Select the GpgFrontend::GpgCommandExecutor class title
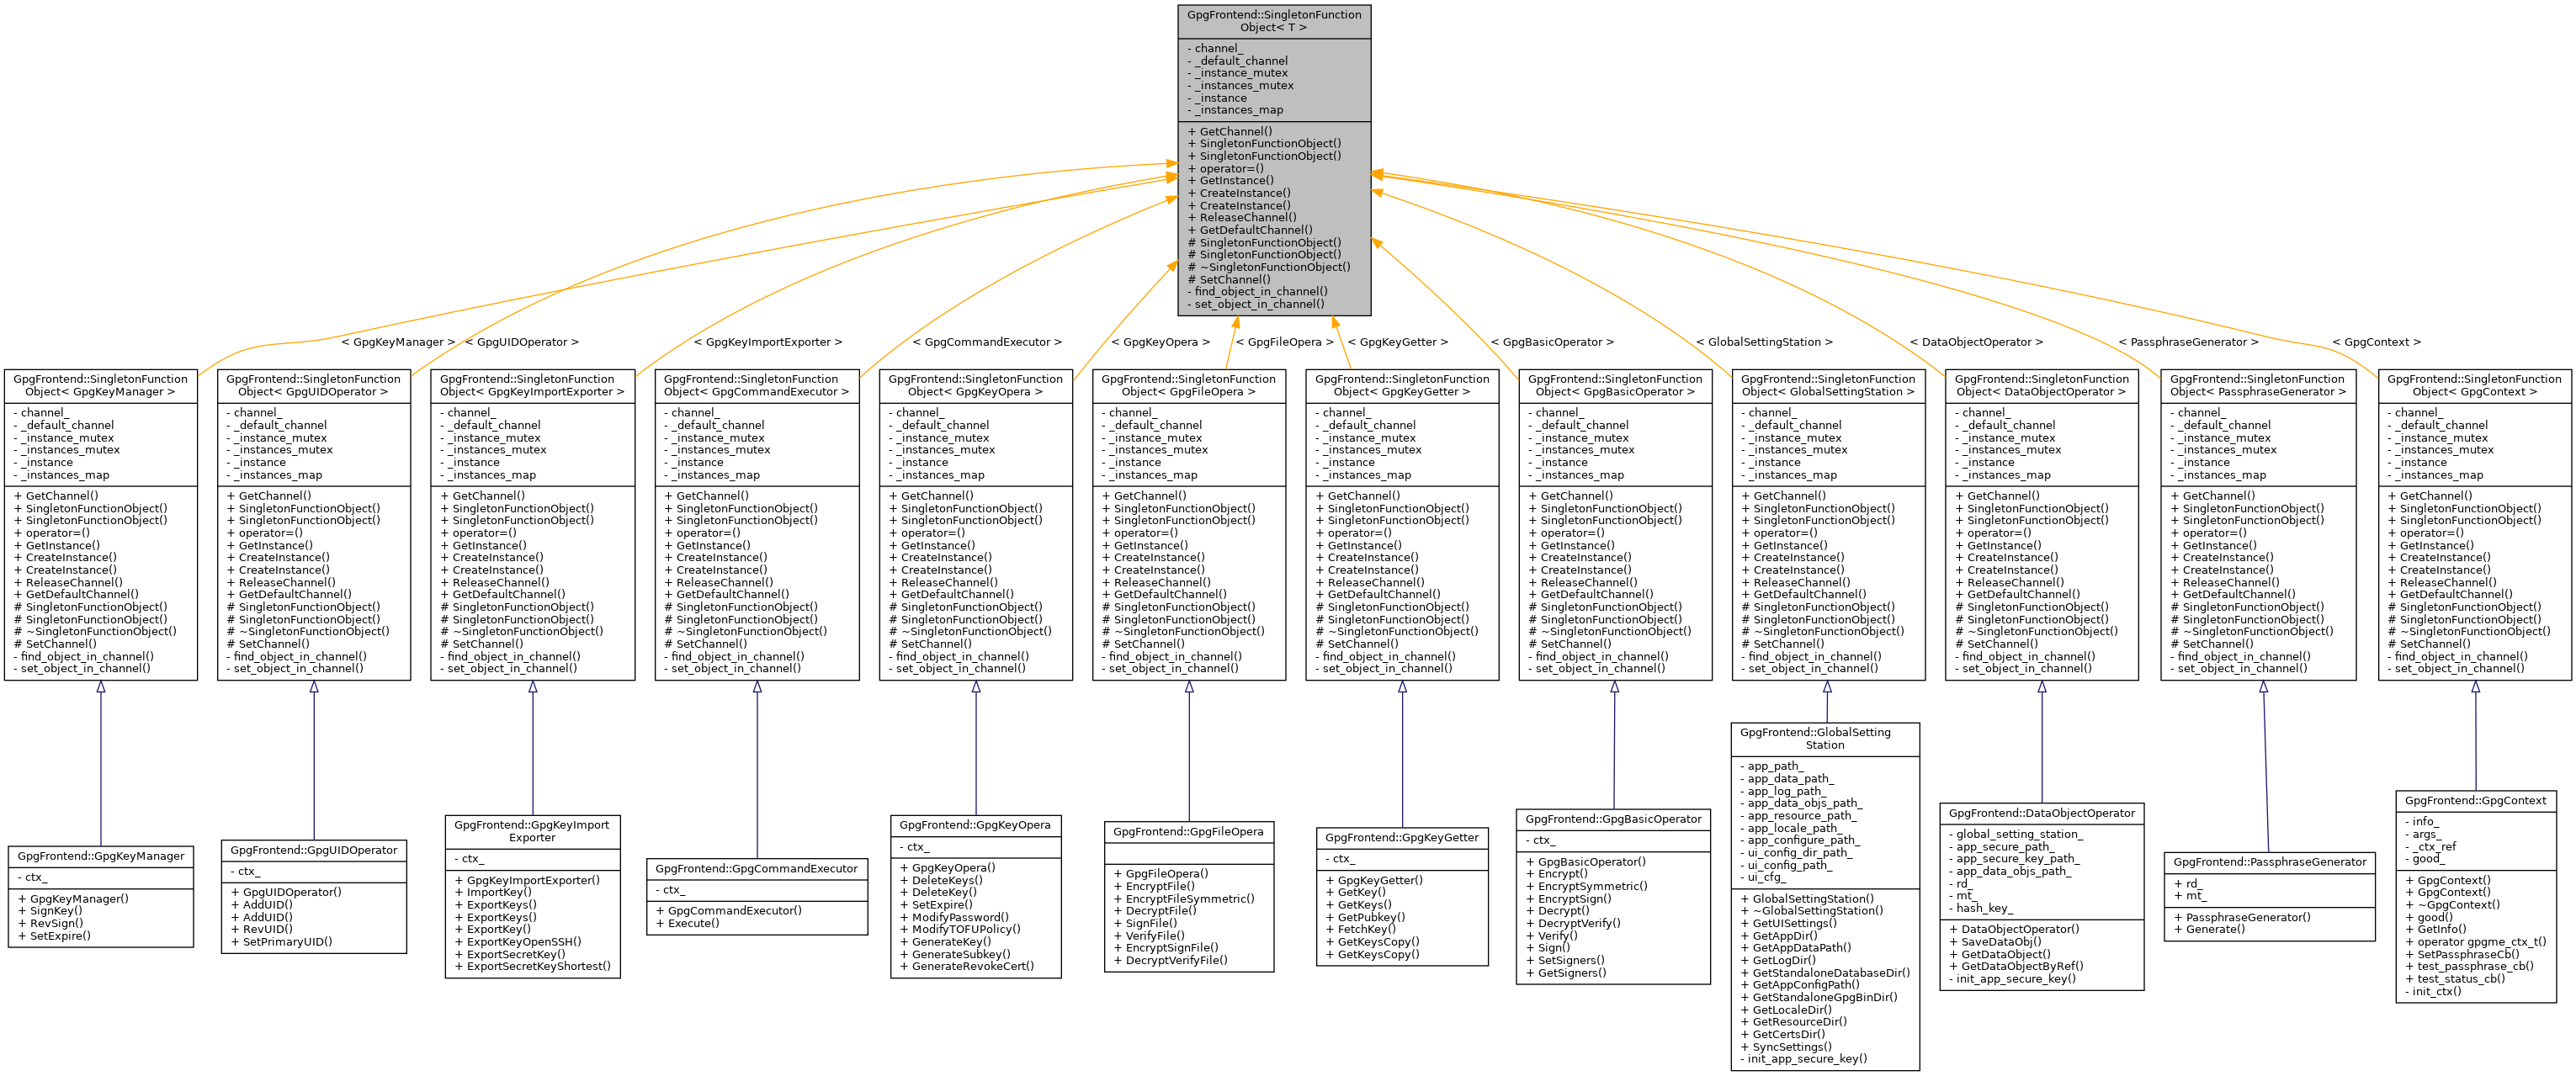 point(757,869)
